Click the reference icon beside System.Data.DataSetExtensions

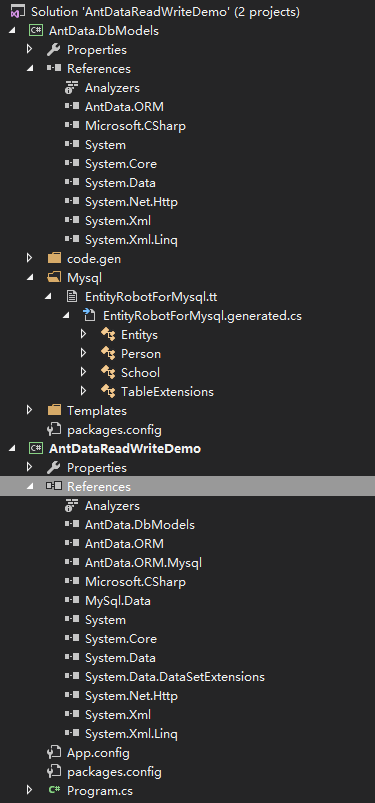[x=72, y=677]
